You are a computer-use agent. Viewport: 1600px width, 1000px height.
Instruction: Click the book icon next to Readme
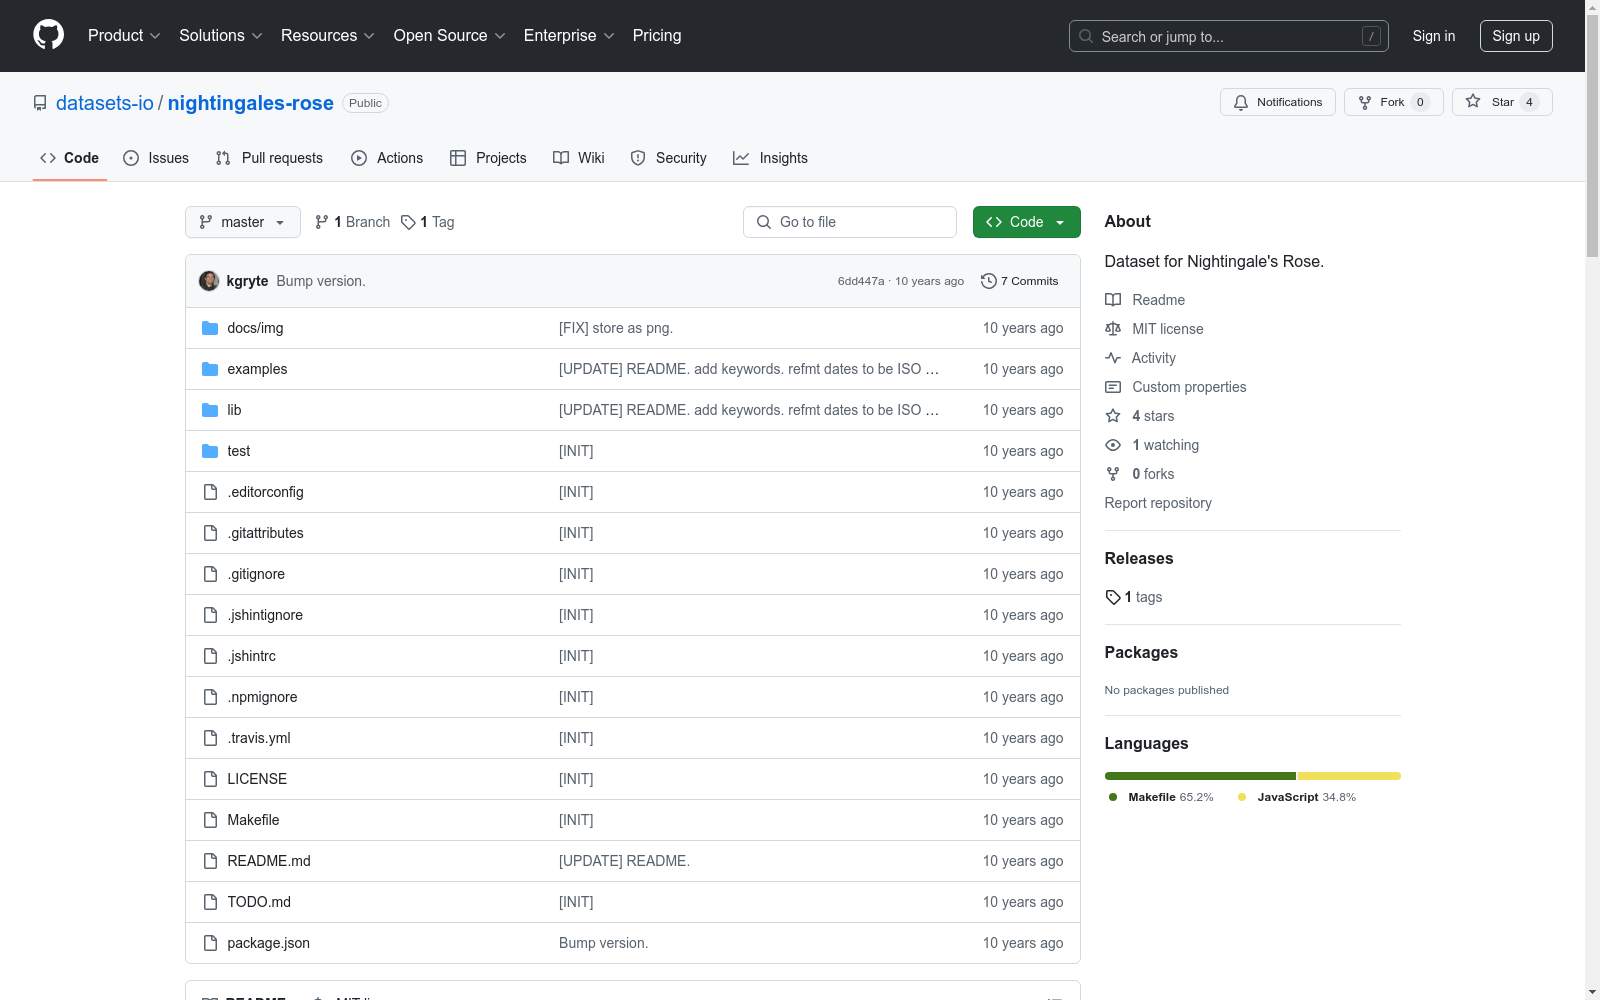pyautogui.click(x=1113, y=300)
